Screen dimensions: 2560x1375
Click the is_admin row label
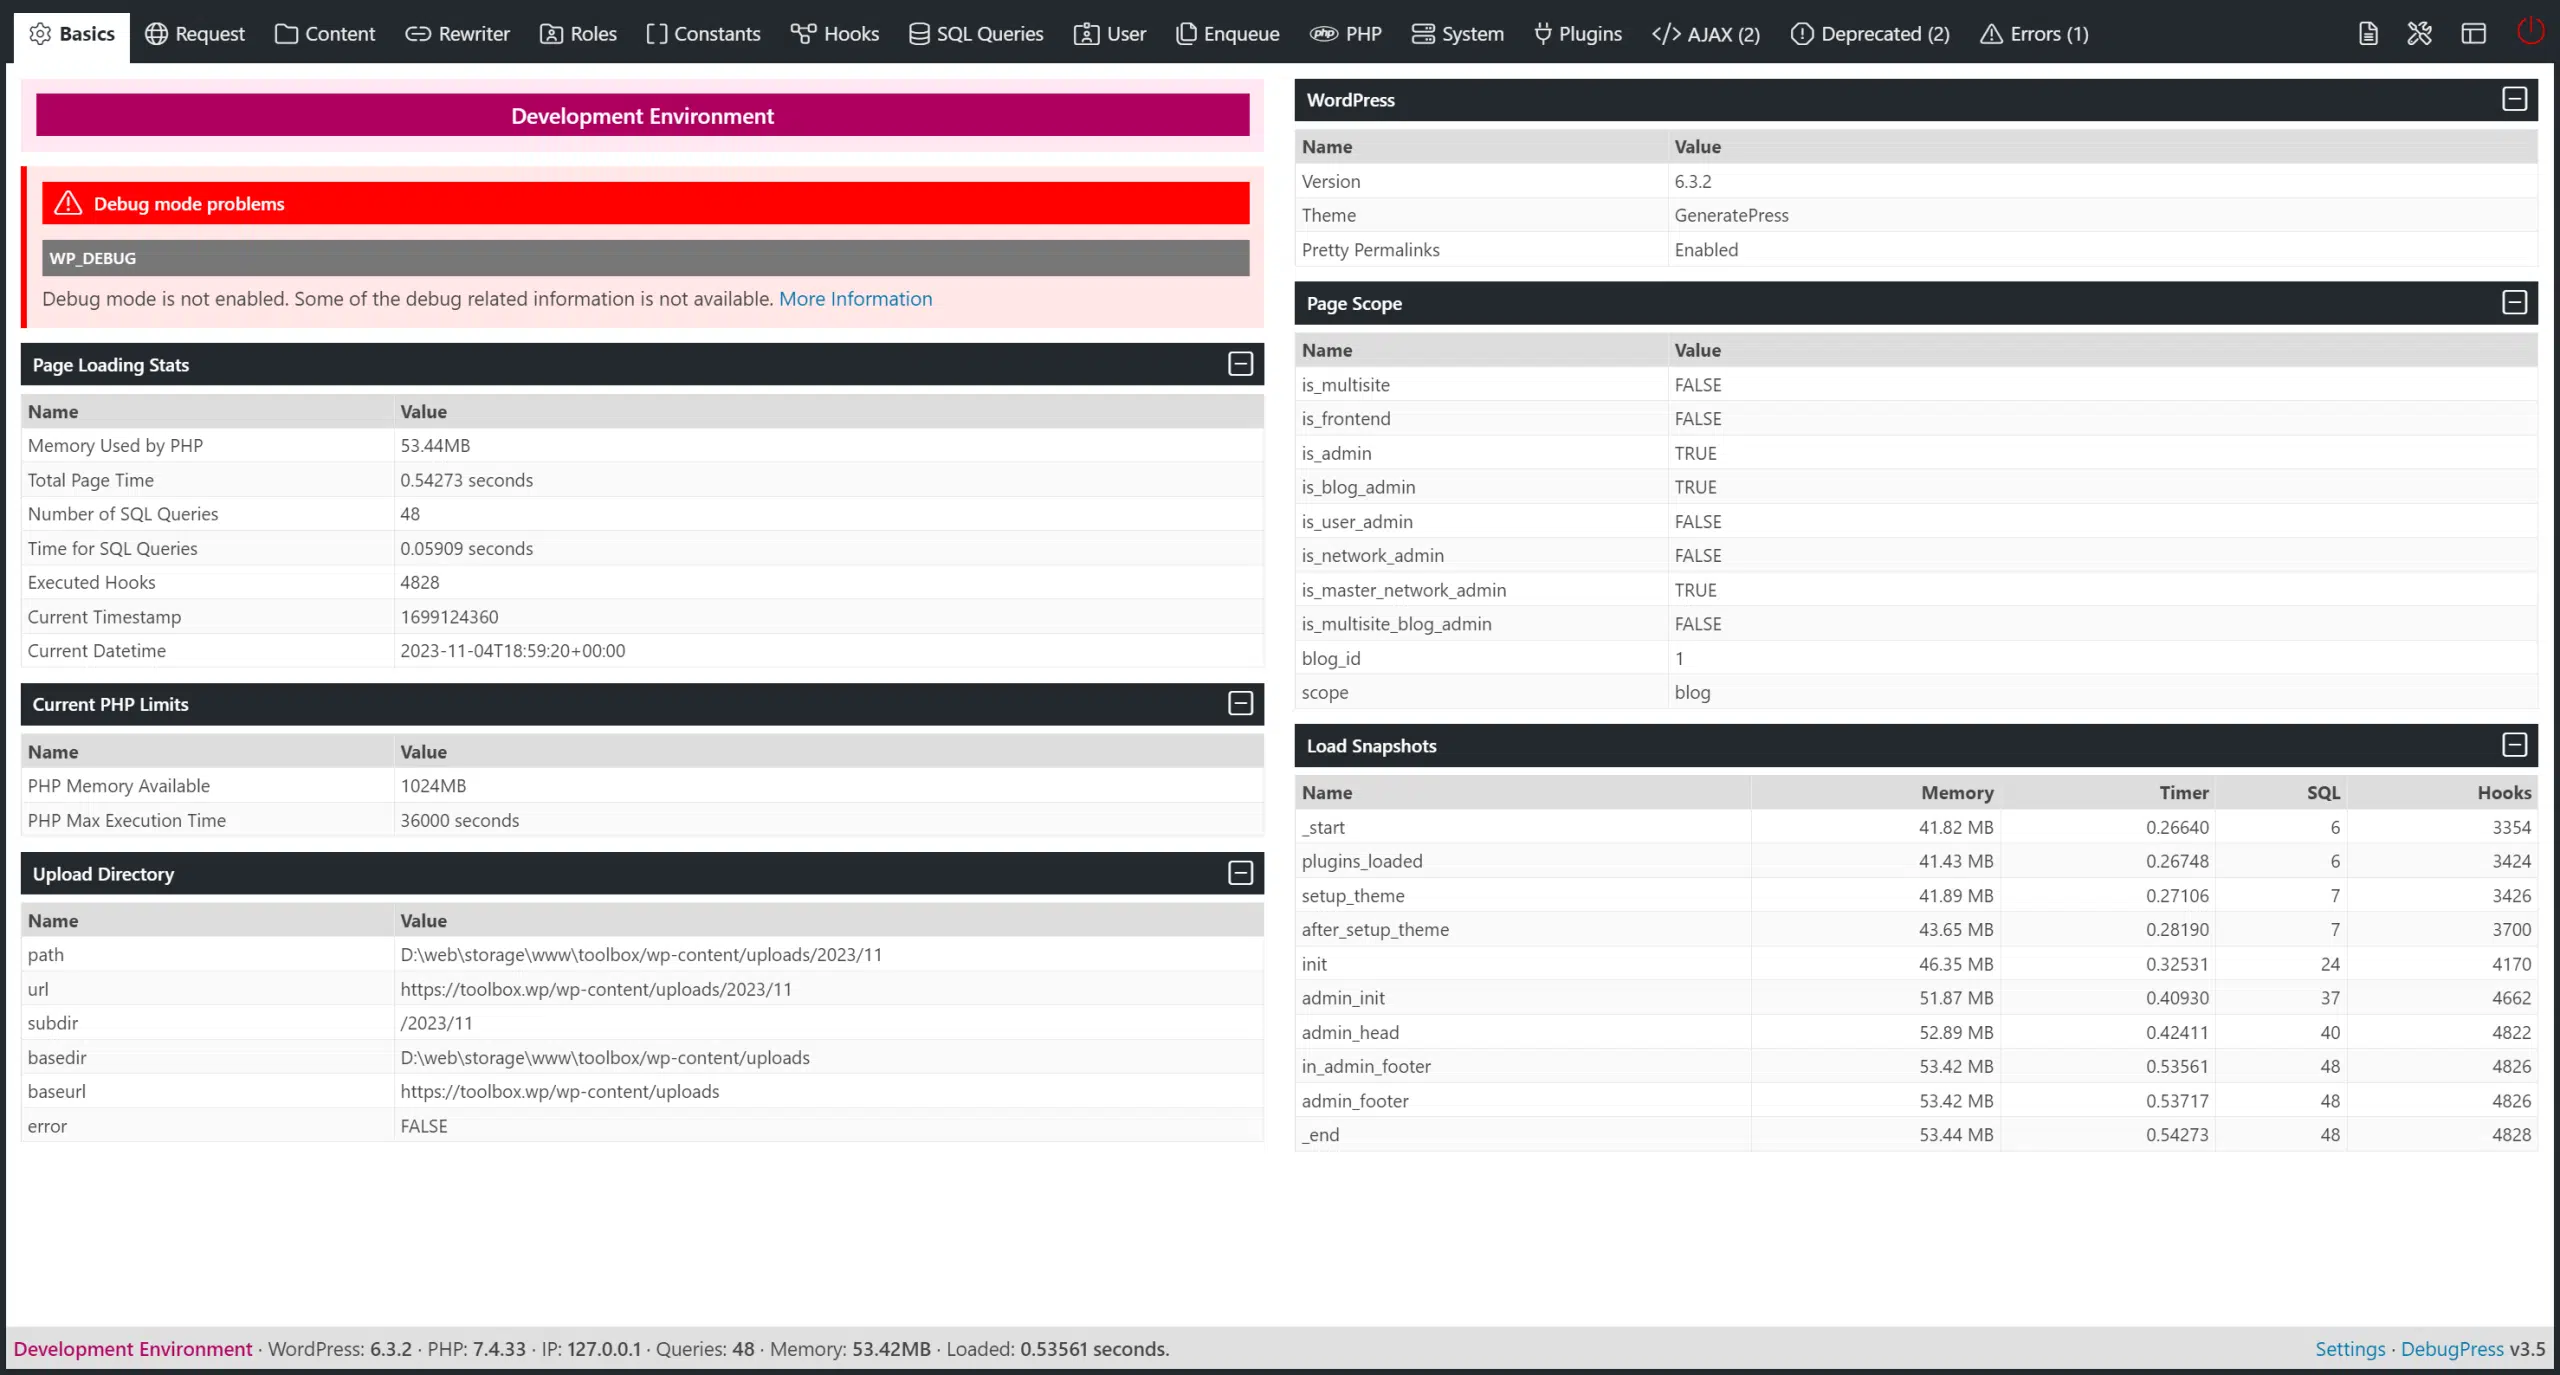(1336, 453)
